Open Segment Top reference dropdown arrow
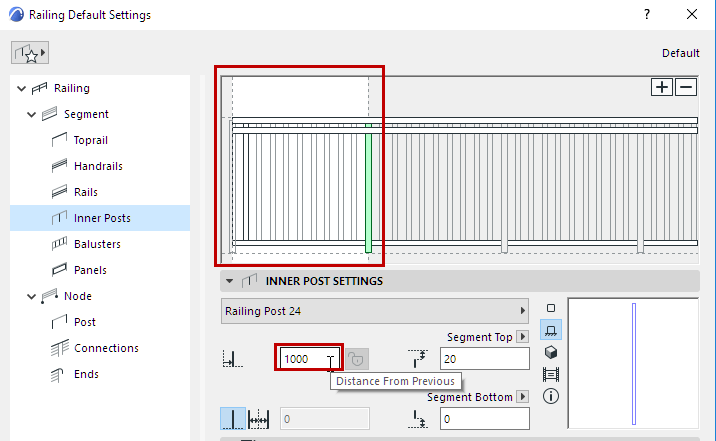The image size is (716, 441). coord(523,337)
